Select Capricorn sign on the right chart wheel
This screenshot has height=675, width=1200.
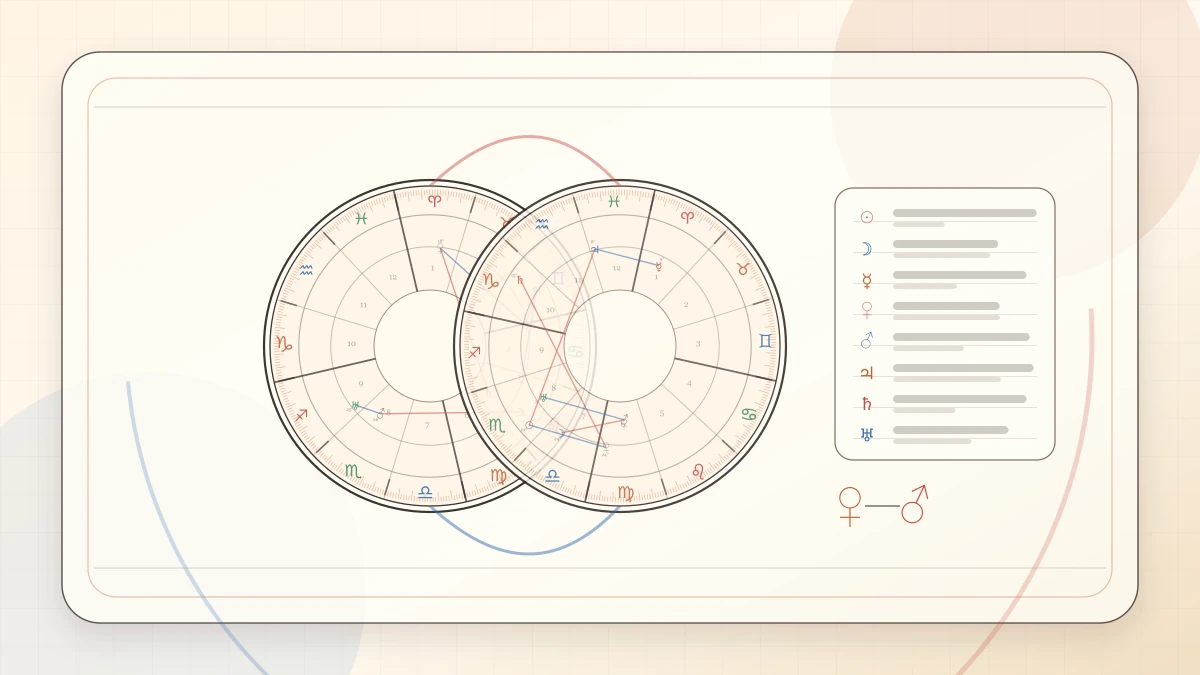click(x=491, y=281)
